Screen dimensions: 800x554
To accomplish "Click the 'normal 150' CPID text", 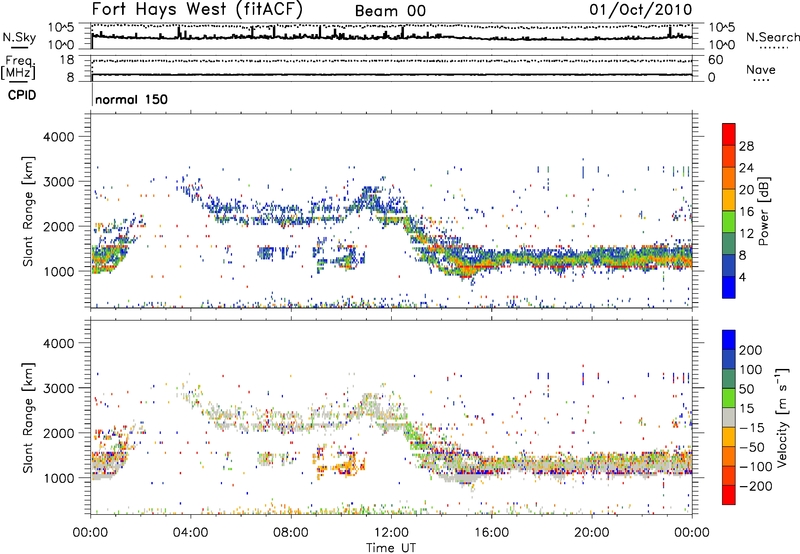I will tap(131, 99).
